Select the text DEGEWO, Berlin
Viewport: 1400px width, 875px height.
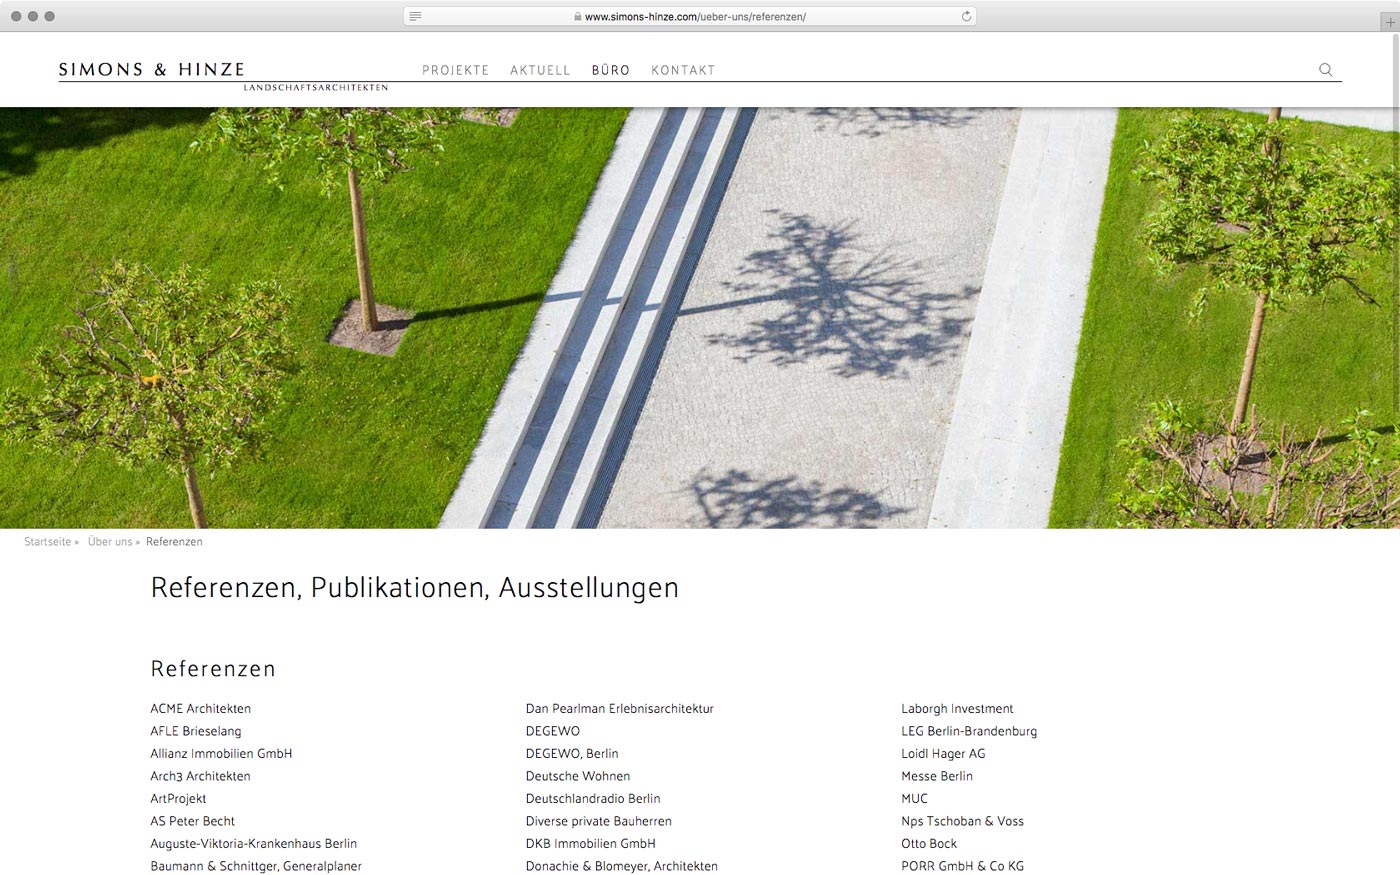pos(572,754)
